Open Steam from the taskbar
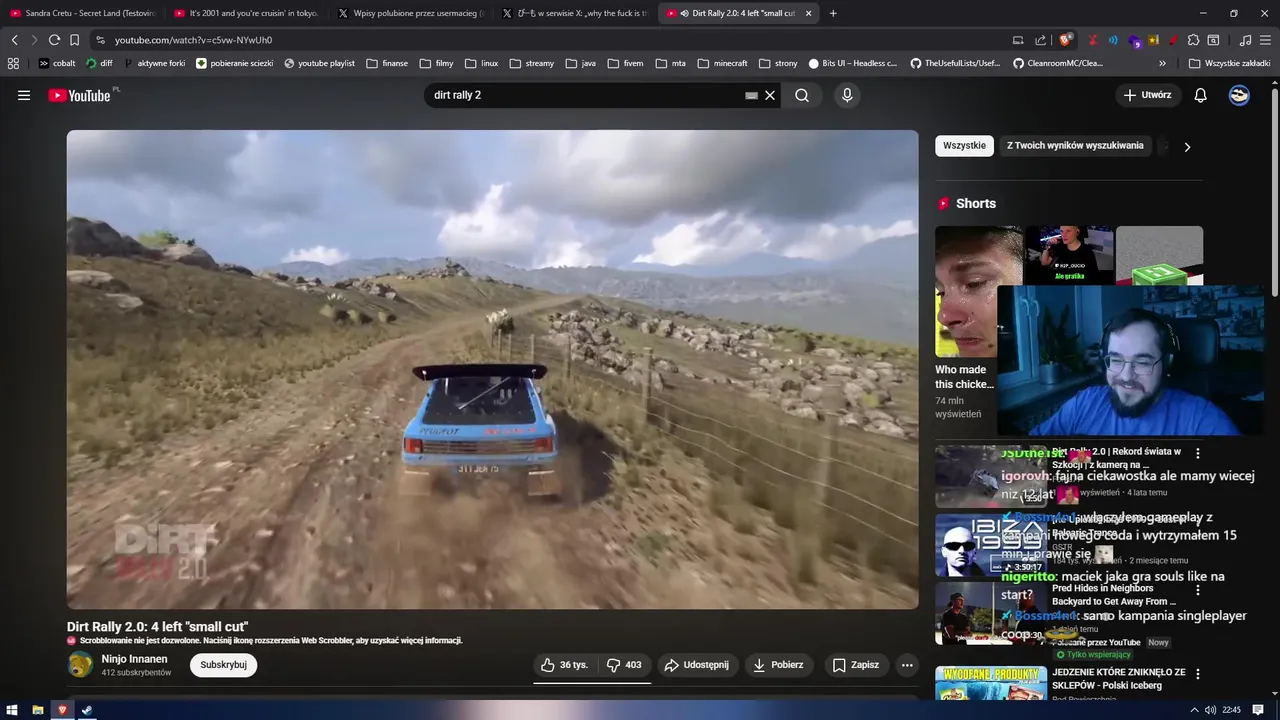 coord(87,710)
